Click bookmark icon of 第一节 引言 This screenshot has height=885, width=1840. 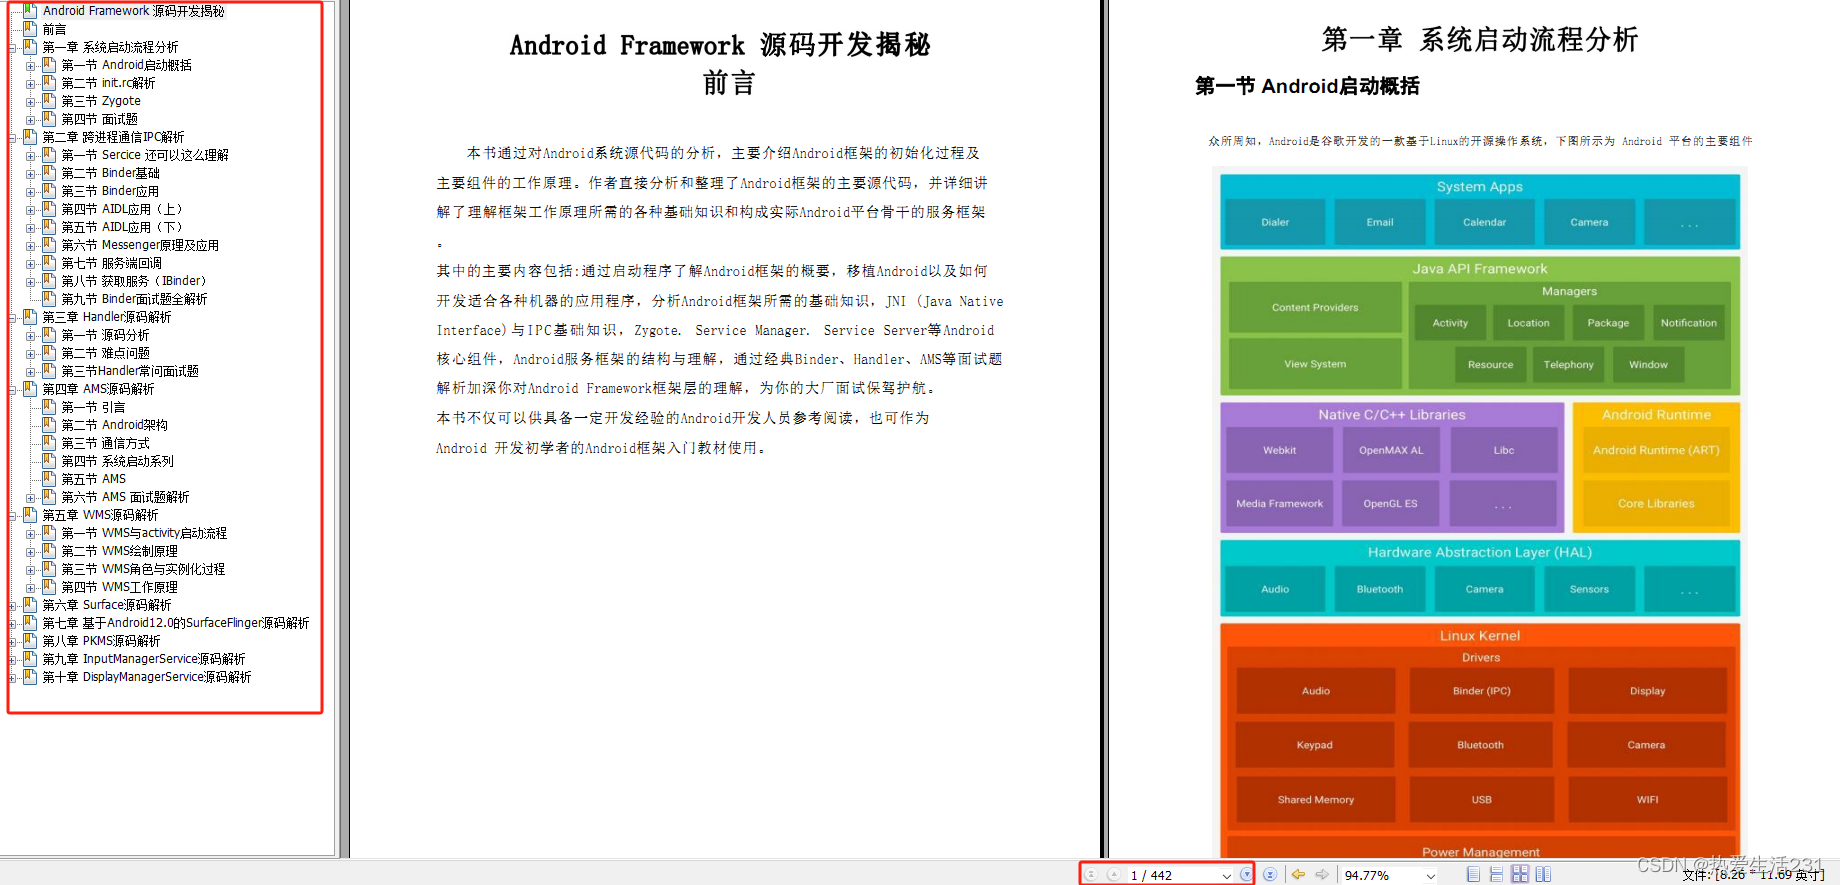[49, 407]
